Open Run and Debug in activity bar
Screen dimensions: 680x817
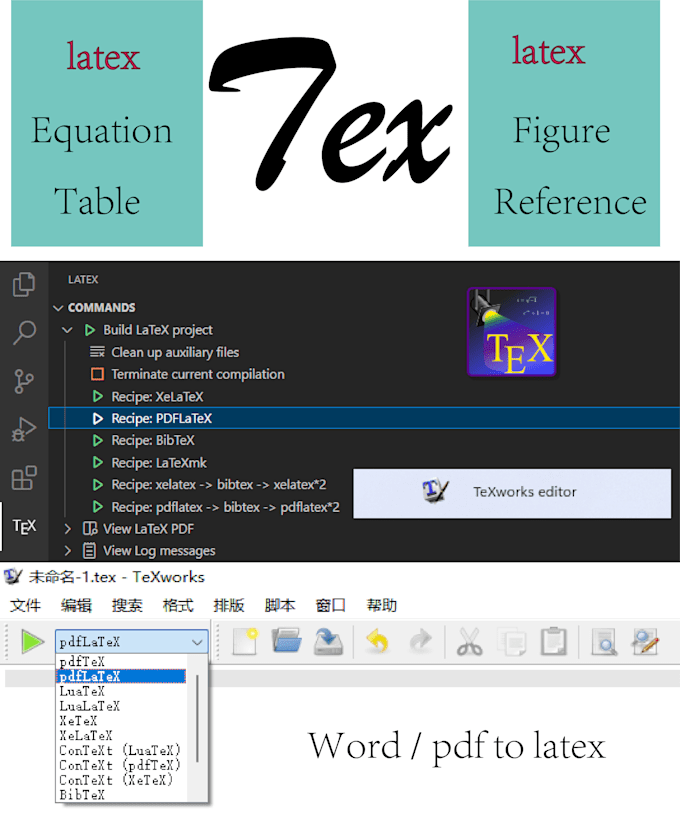(x=24, y=429)
